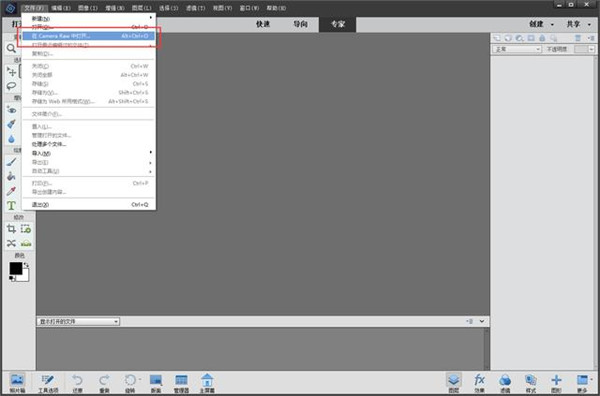This screenshot has height=396, width=600.
Task: Open the Help menu
Action: tap(276, 8)
